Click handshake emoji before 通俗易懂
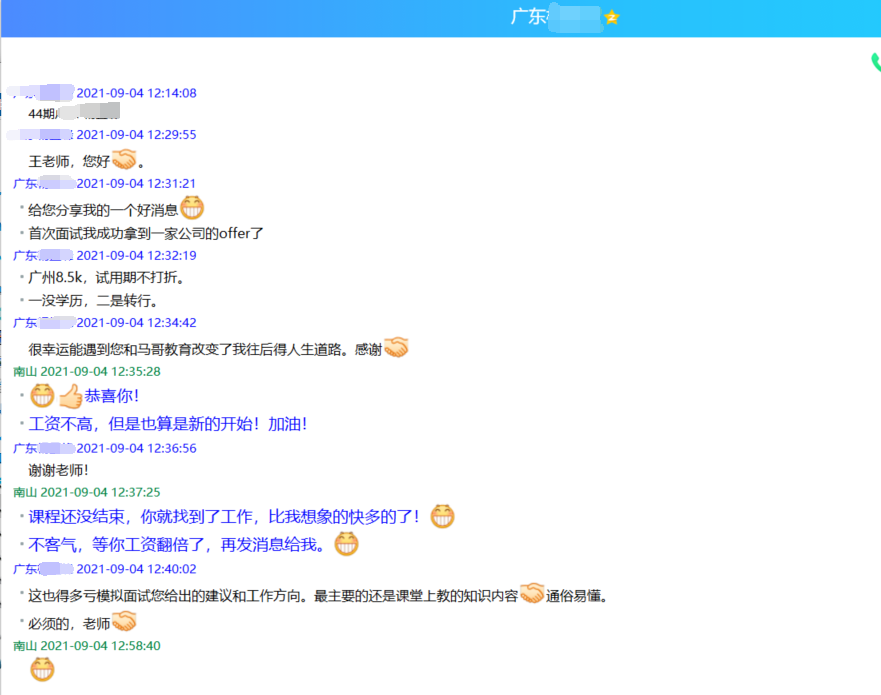The width and height of the screenshot is (881, 695). point(532,595)
